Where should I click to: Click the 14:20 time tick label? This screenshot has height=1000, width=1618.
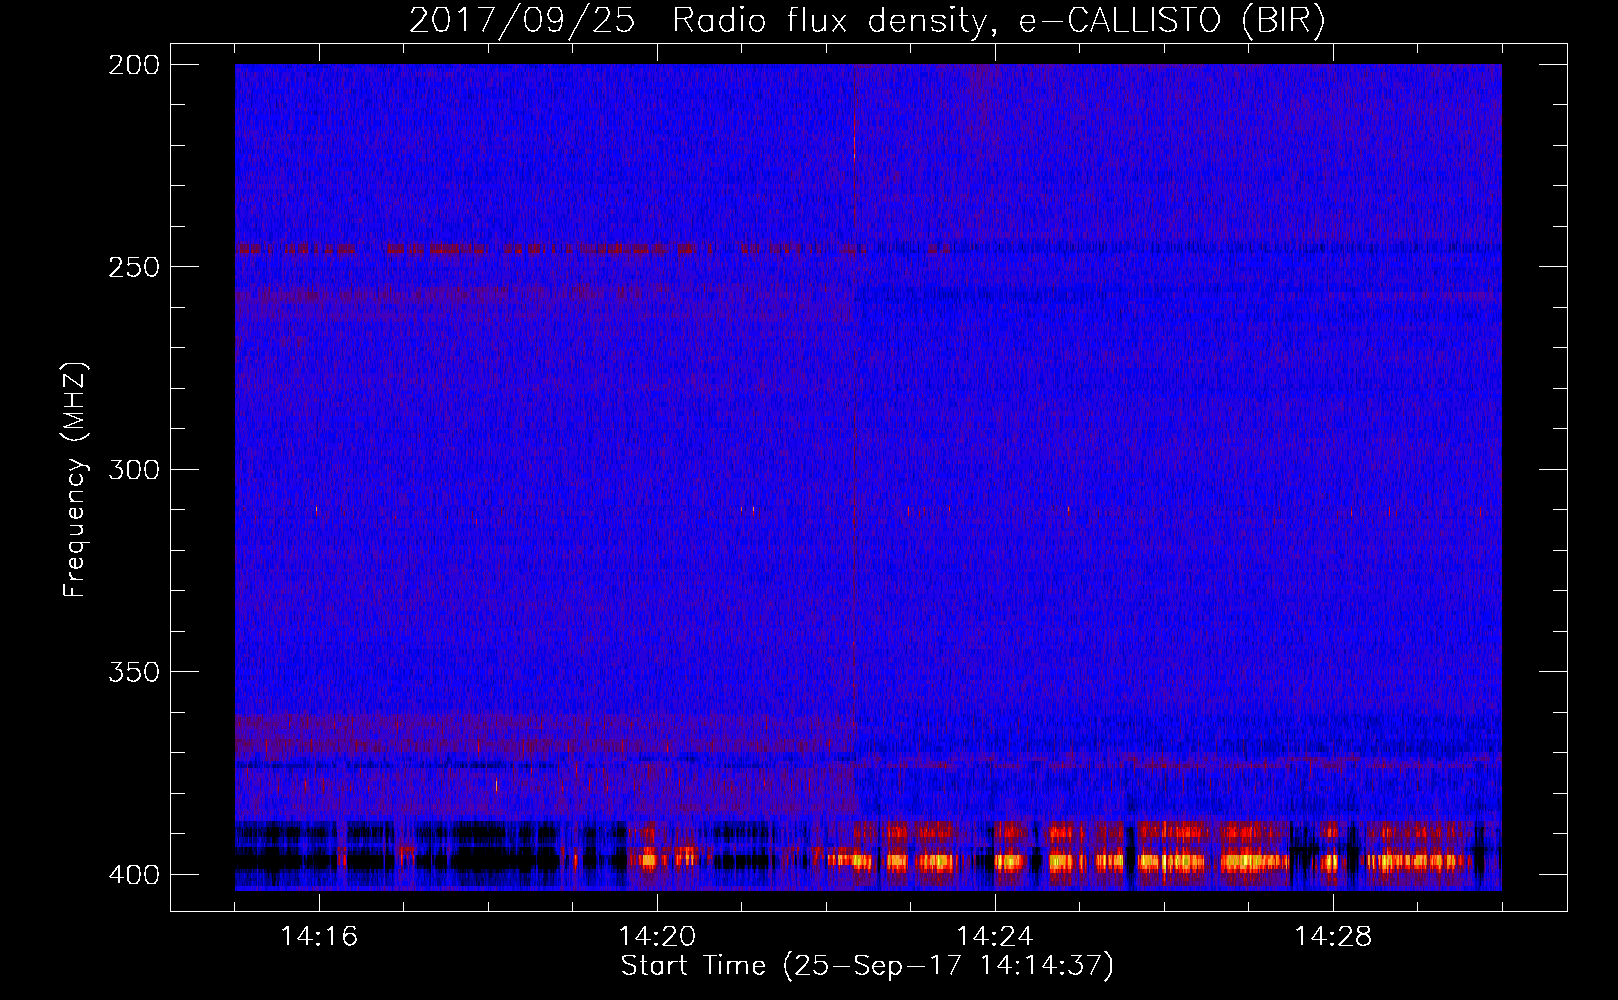[x=657, y=937]
